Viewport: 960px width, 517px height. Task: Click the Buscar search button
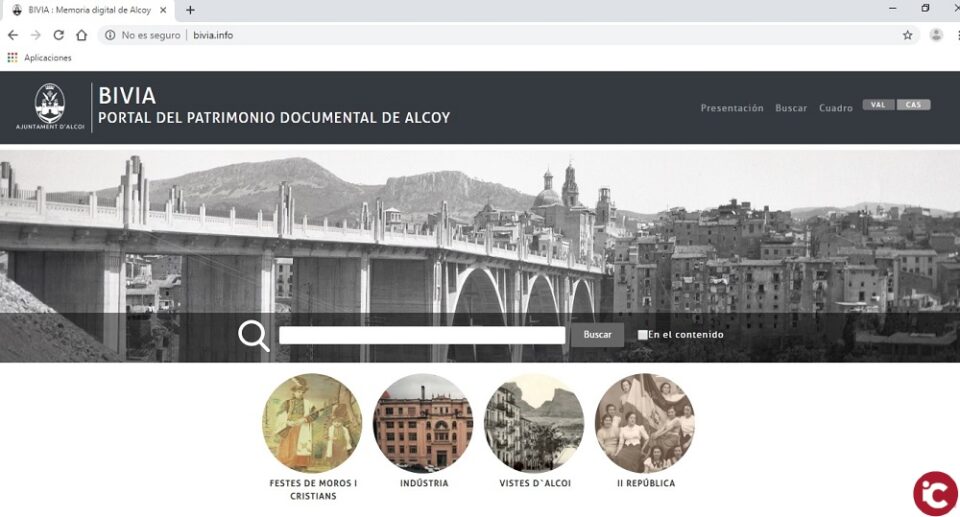pyautogui.click(x=598, y=335)
